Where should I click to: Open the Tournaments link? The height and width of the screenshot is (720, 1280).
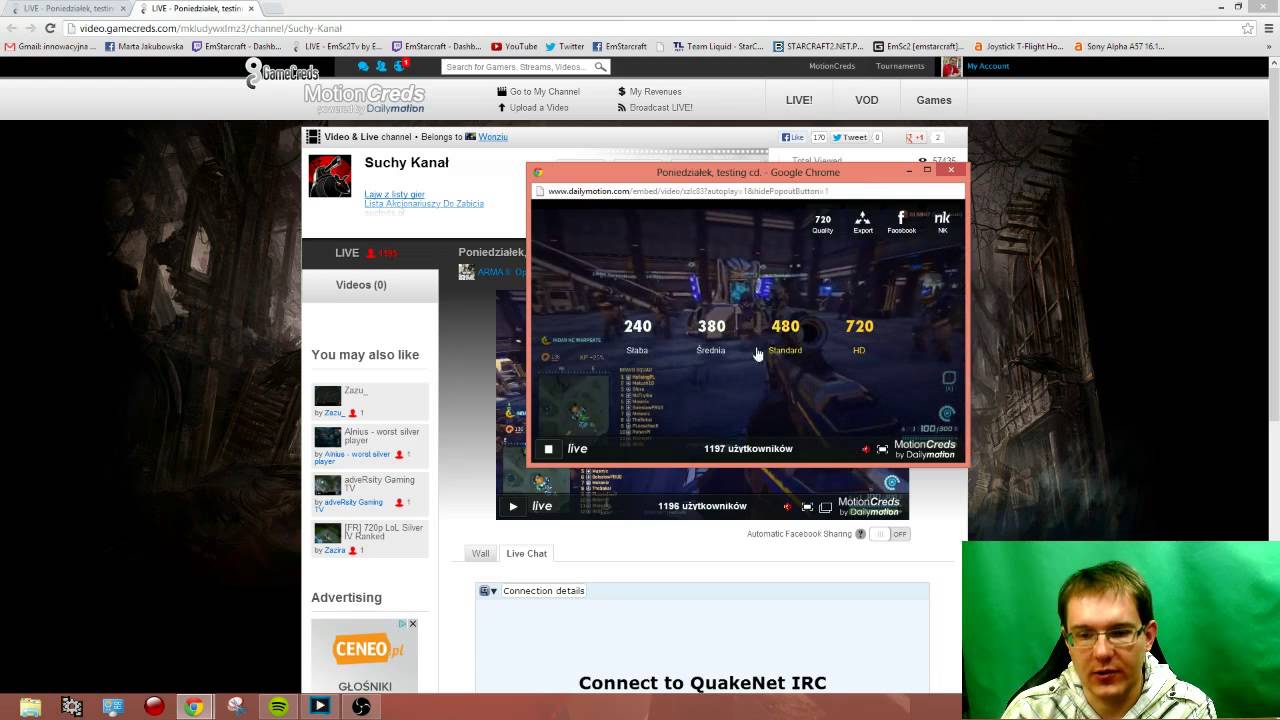[900, 66]
